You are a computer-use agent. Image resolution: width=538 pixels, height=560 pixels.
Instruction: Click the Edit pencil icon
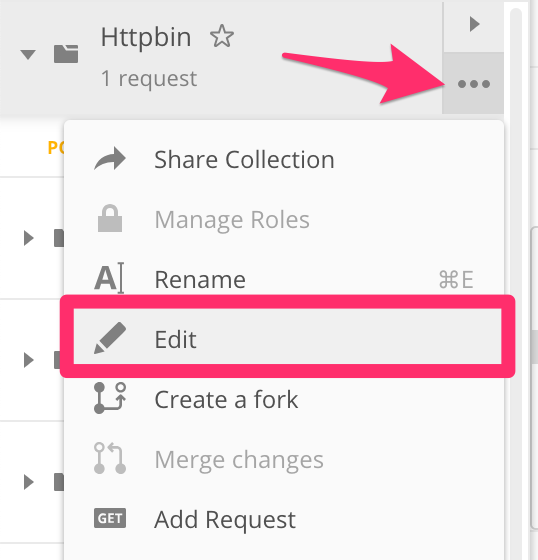(110, 338)
